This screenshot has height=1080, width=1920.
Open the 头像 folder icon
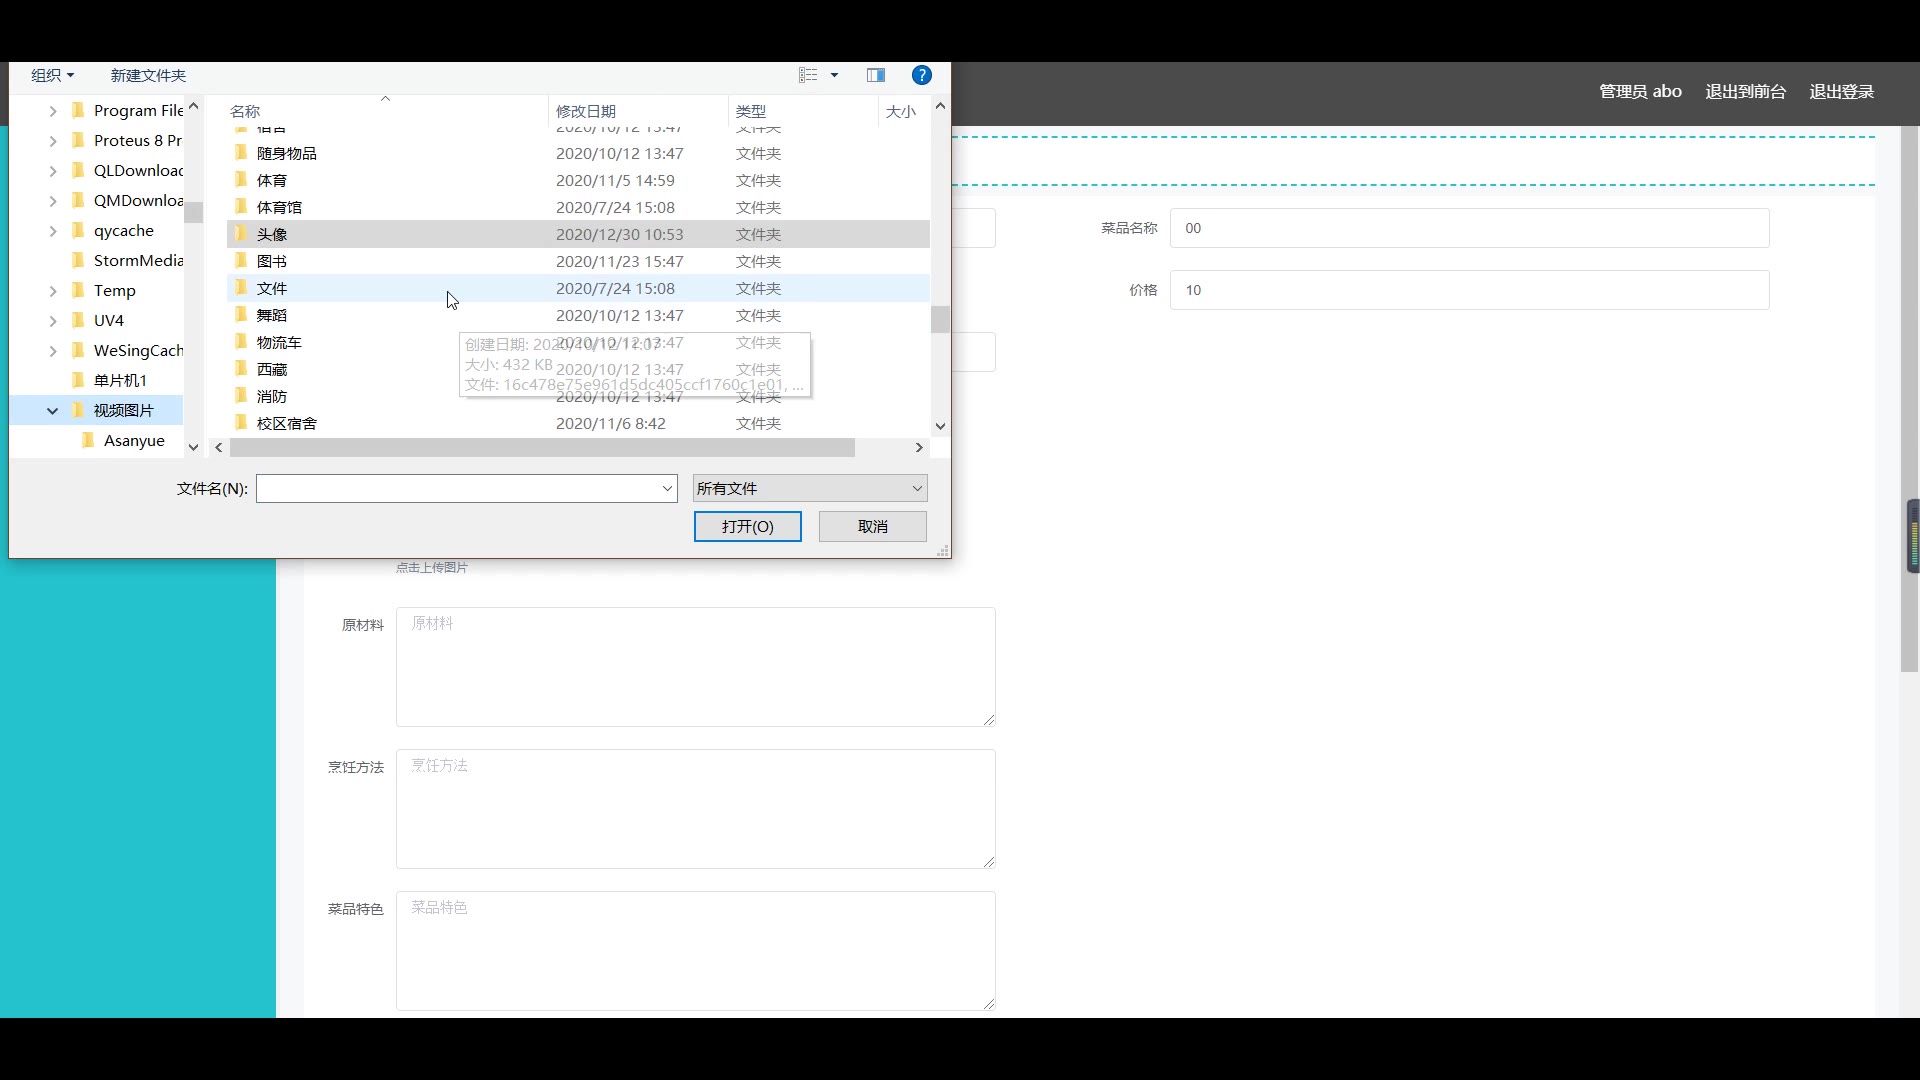click(x=240, y=234)
